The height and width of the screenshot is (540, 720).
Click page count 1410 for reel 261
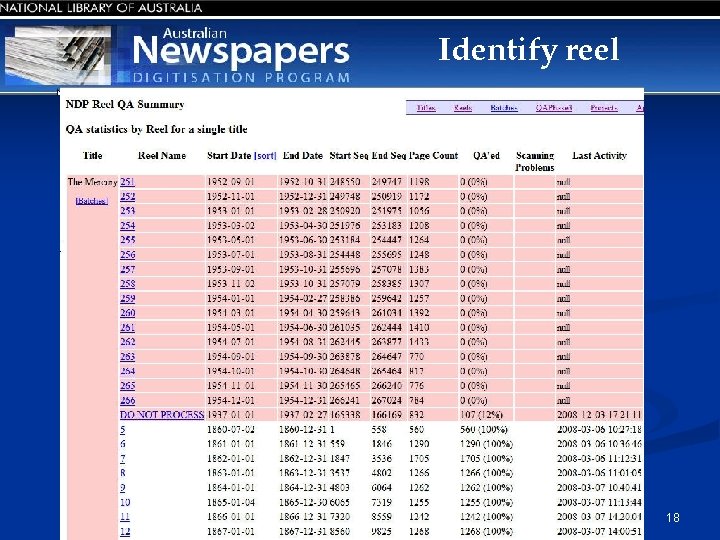pos(419,327)
